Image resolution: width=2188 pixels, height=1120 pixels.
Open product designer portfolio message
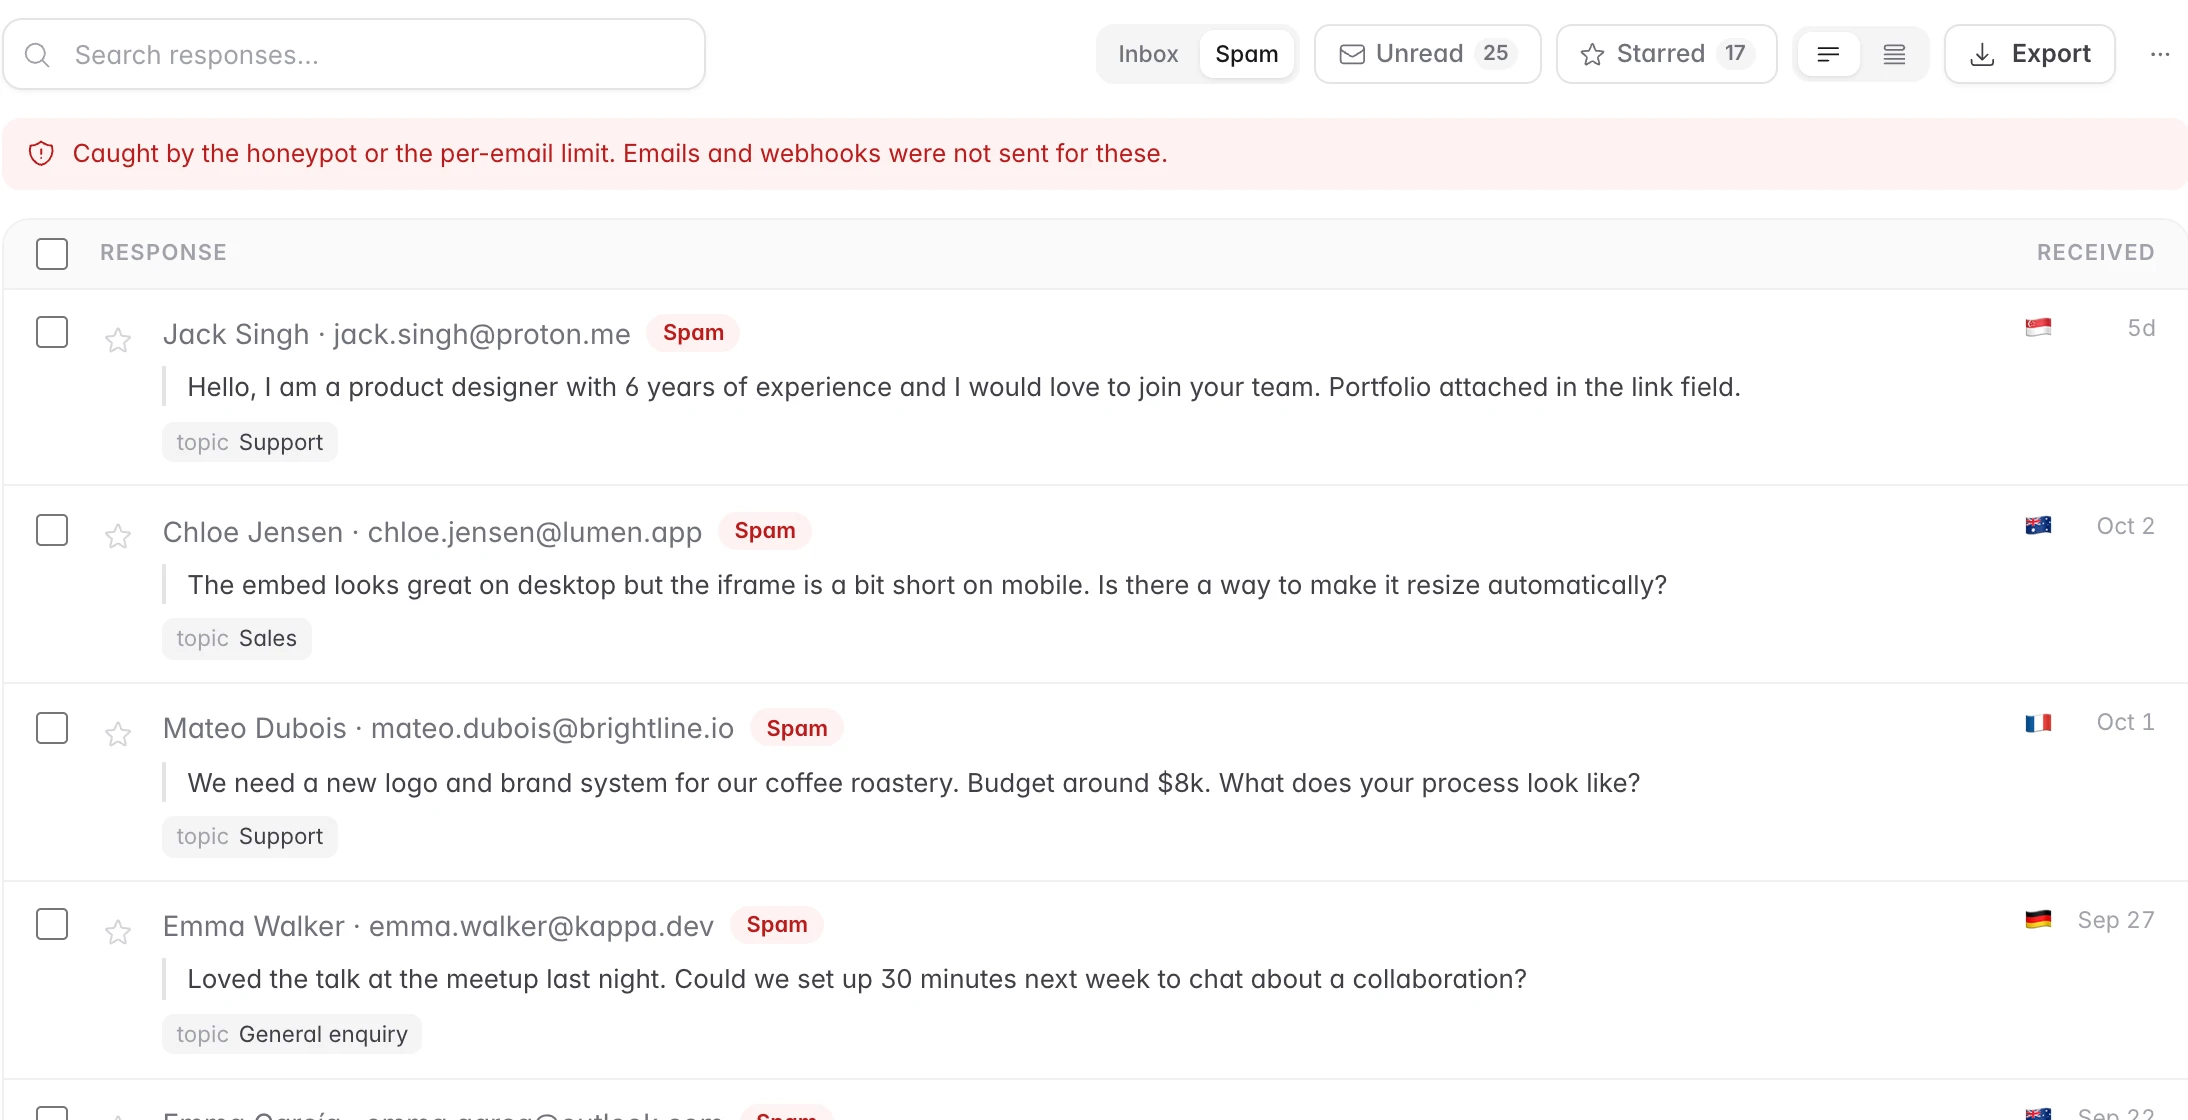964,387
